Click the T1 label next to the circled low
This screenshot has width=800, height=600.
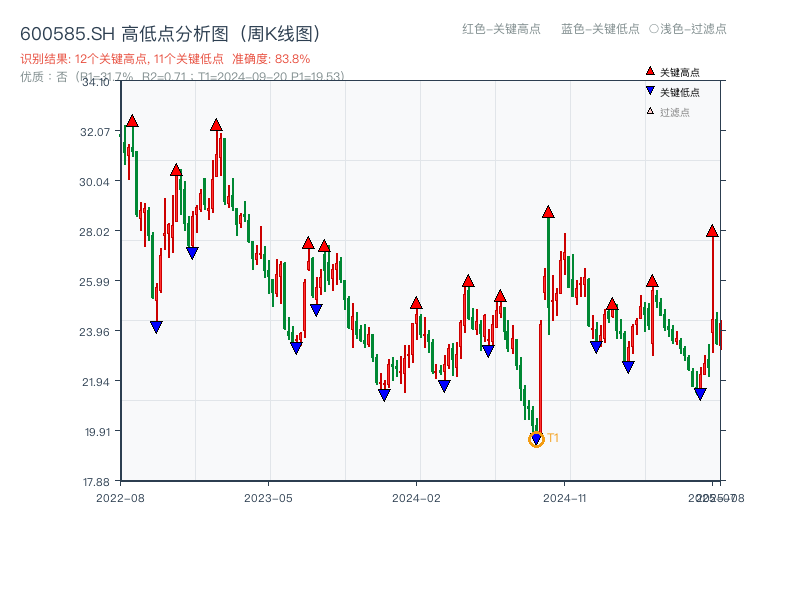pyautogui.click(x=552, y=437)
